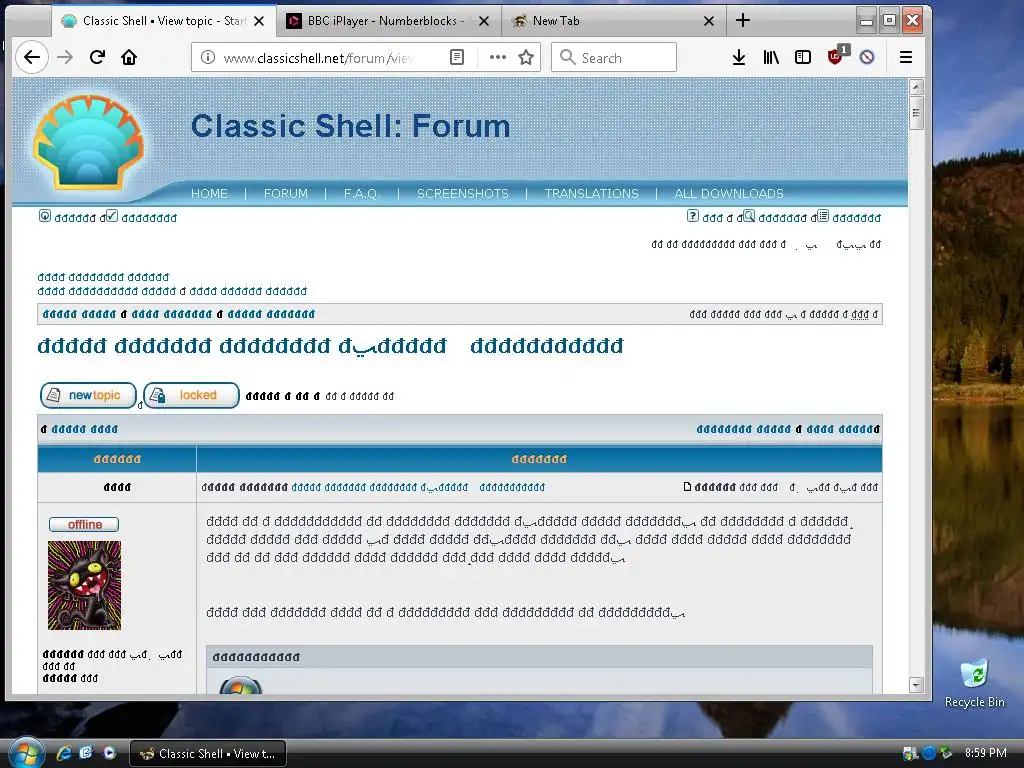Open Recycle Bin on desktop
This screenshot has height=768, width=1024.
(974, 683)
